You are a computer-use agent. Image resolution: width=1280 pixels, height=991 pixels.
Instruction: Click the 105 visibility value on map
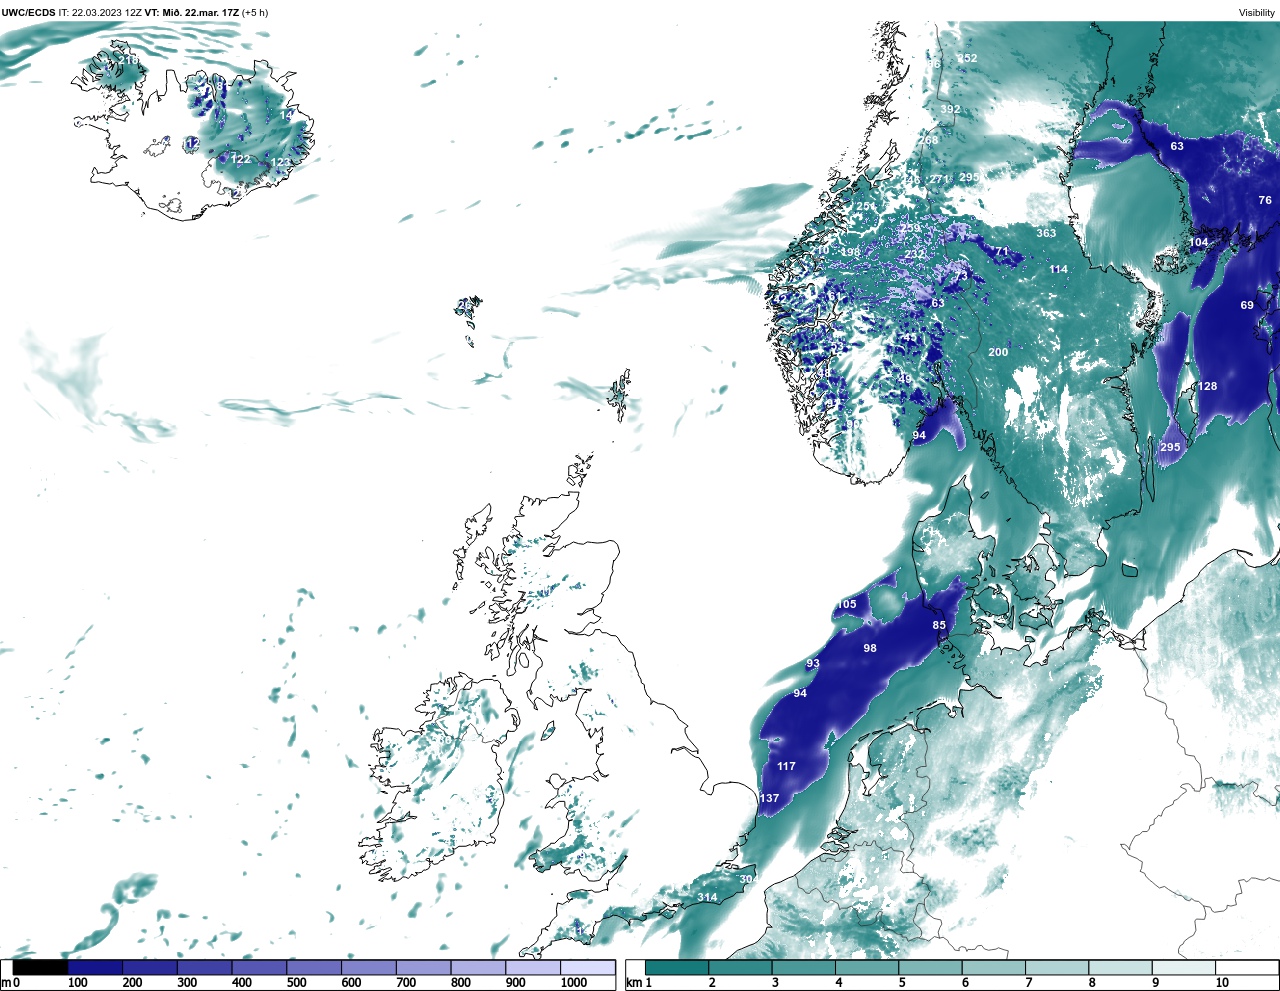[847, 604]
